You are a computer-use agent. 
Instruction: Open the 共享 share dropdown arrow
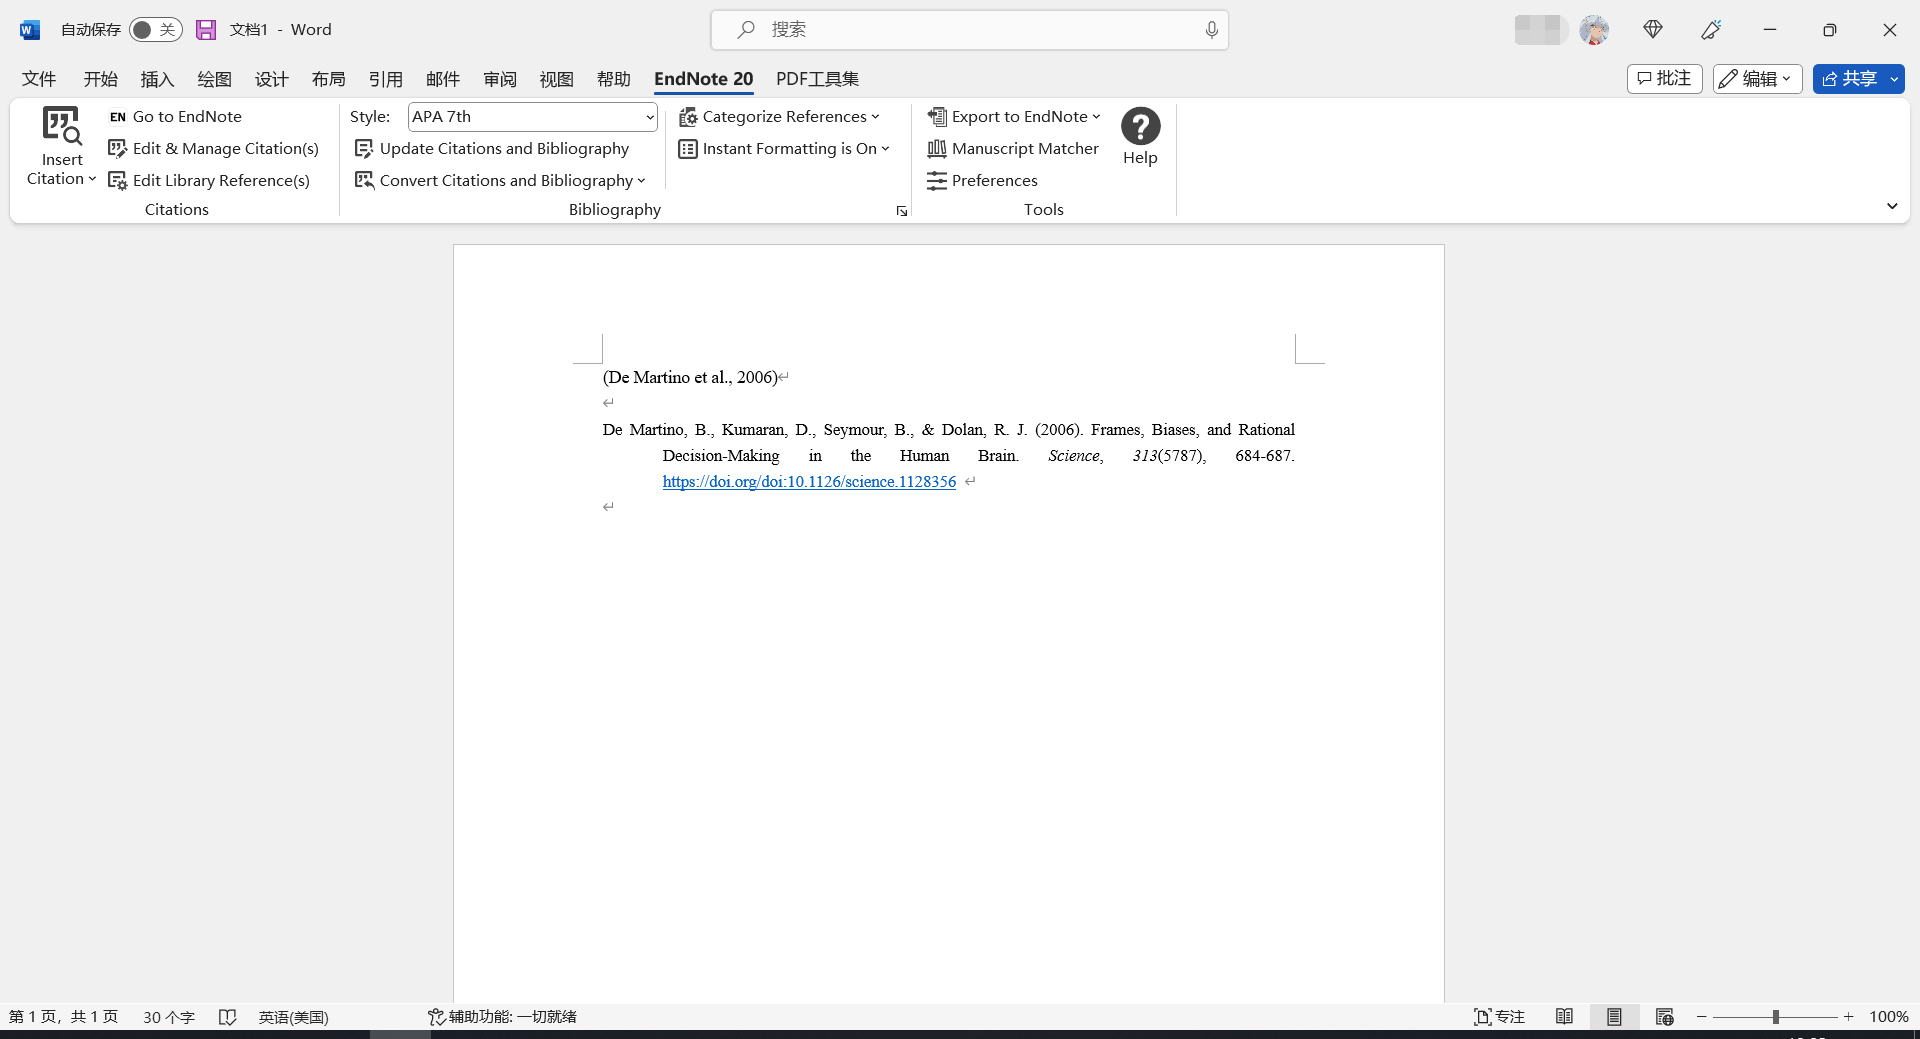pos(1894,79)
